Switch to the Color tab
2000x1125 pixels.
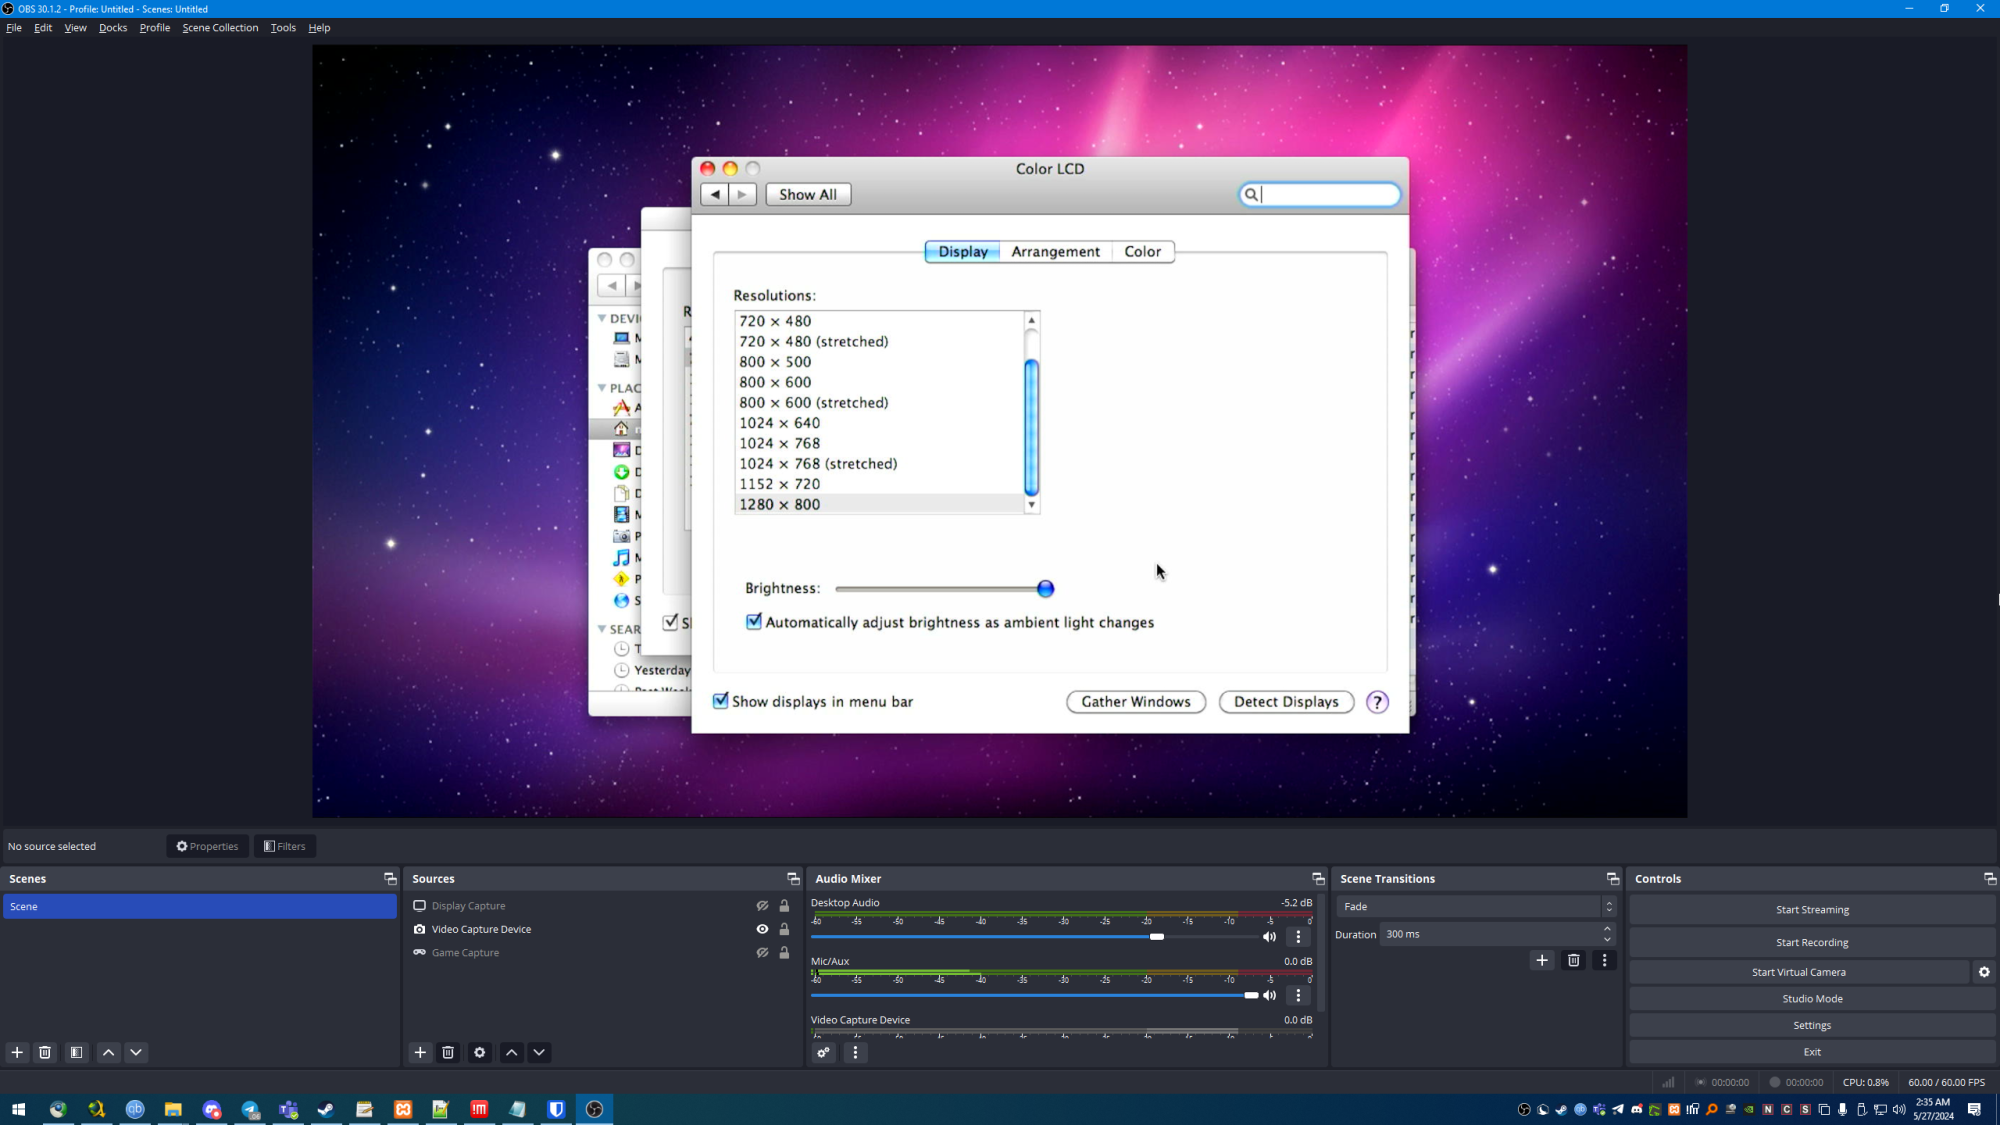tap(1142, 252)
